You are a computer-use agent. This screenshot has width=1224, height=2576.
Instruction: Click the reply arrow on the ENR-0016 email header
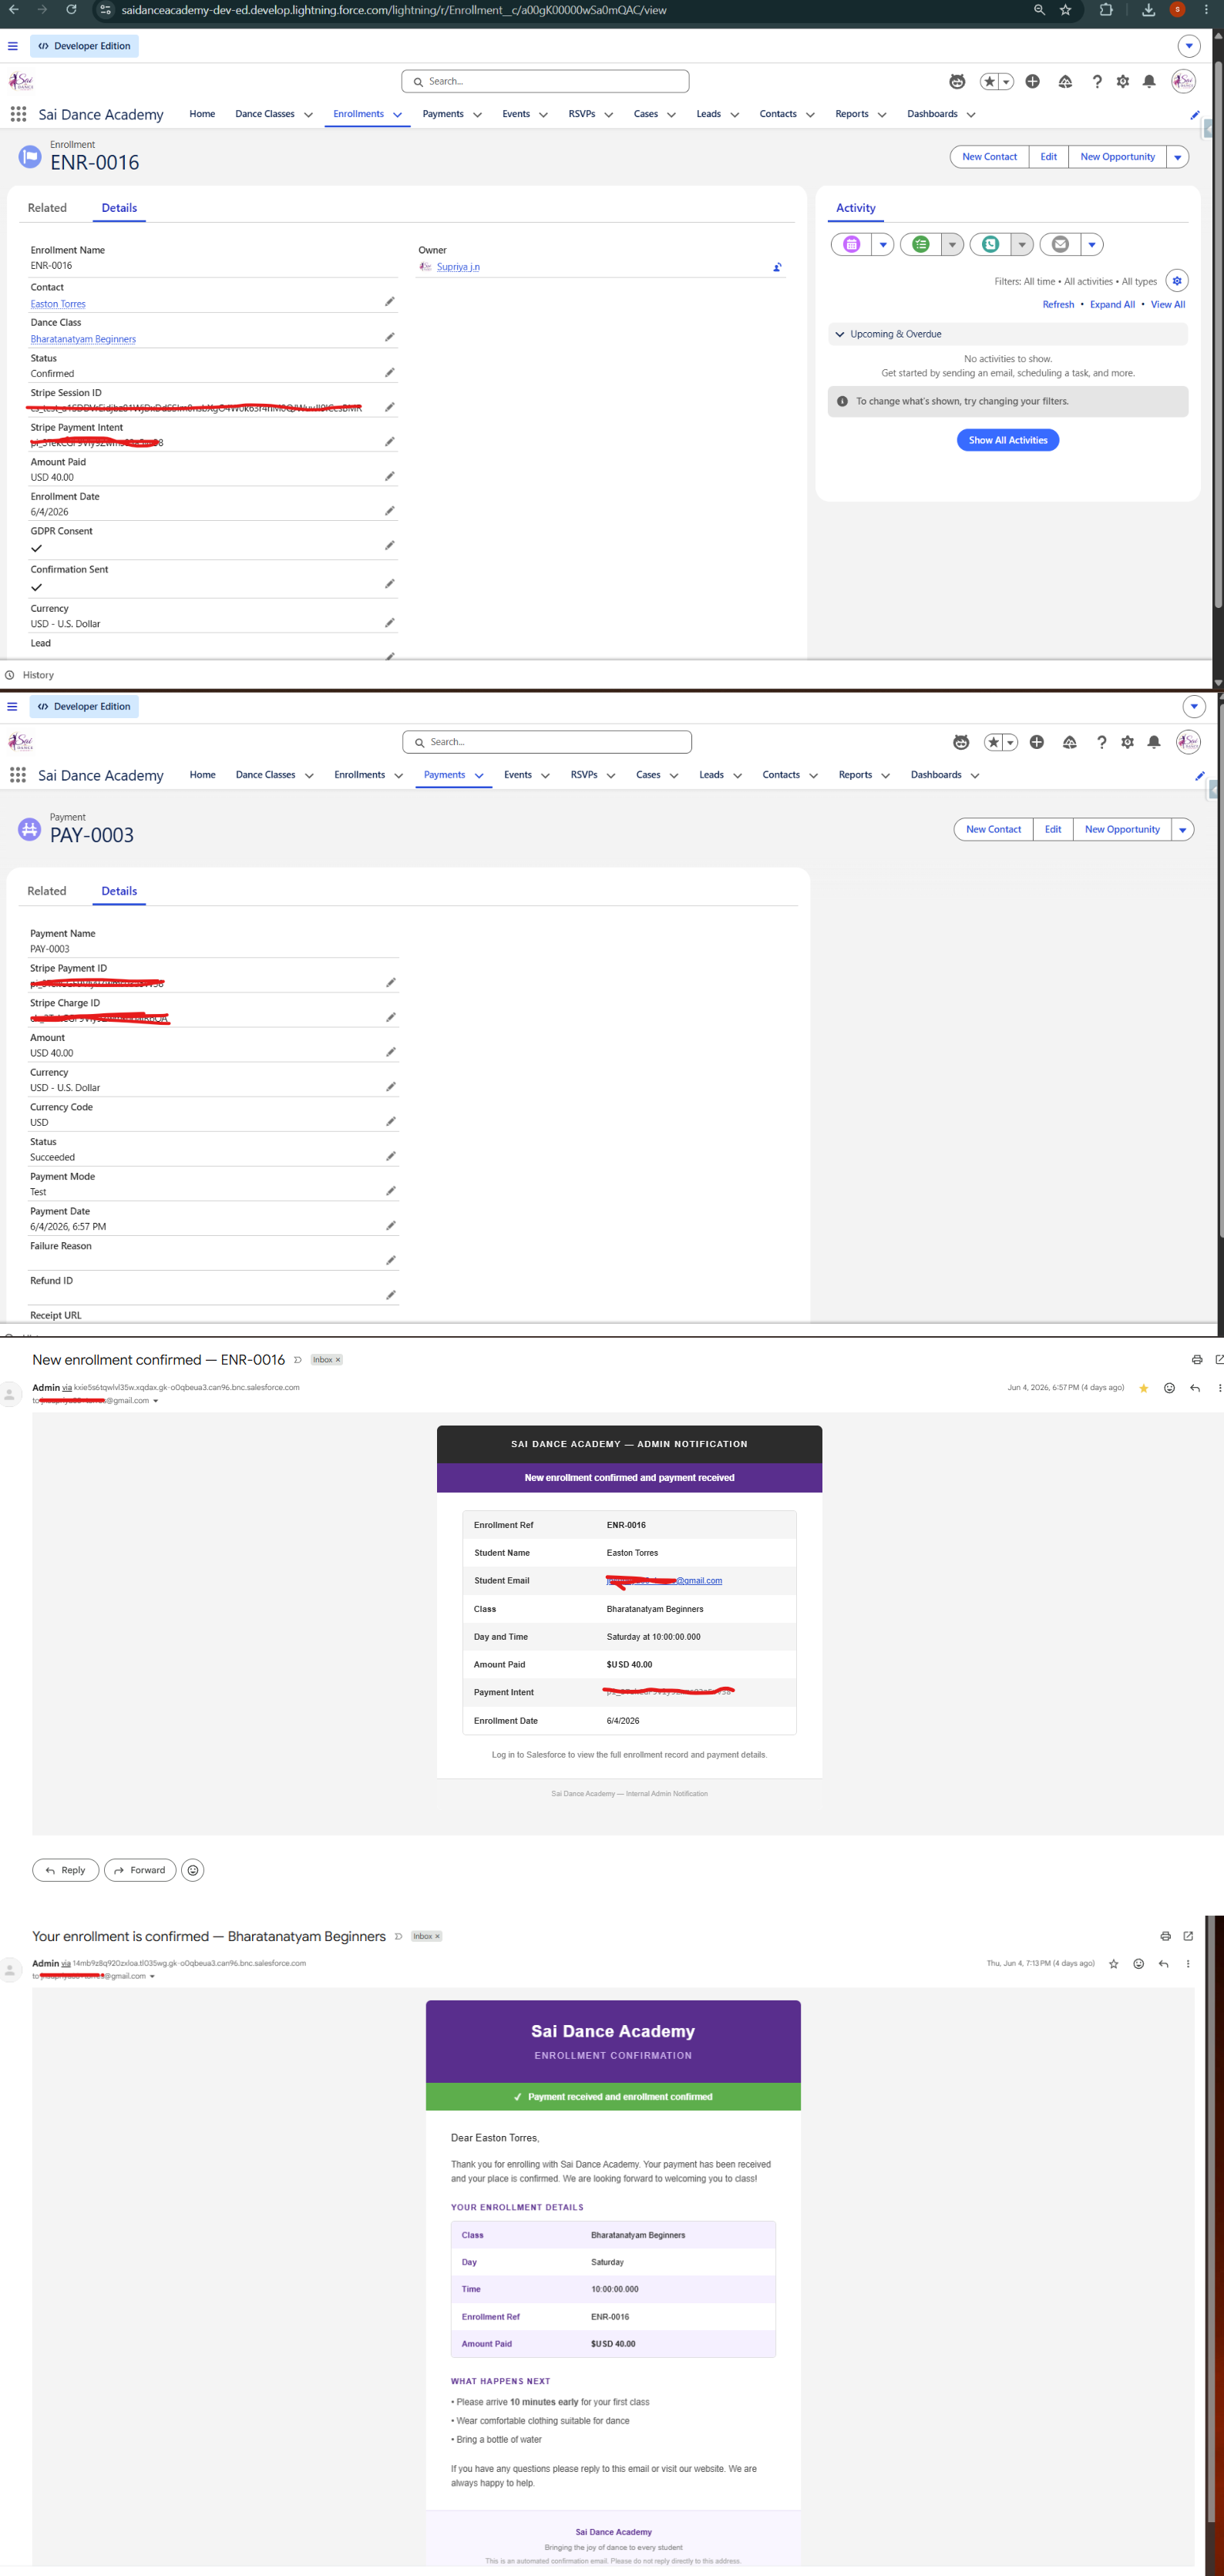pyautogui.click(x=1195, y=1388)
